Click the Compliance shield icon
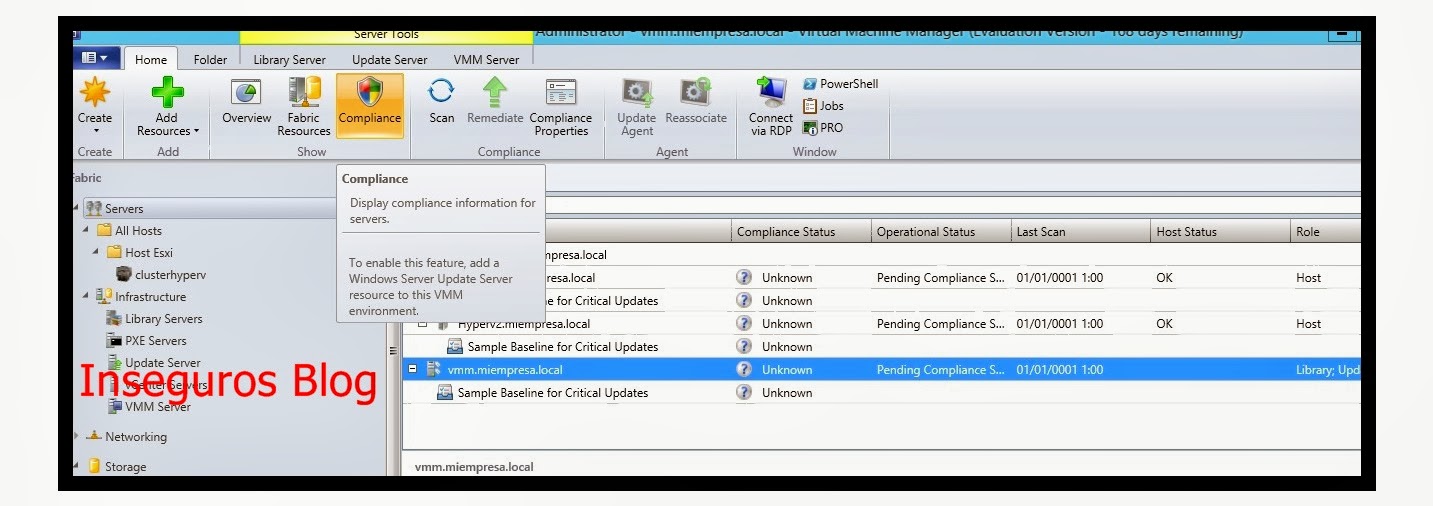Image resolution: width=1433 pixels, height=506 pixels. coord(369,94)
